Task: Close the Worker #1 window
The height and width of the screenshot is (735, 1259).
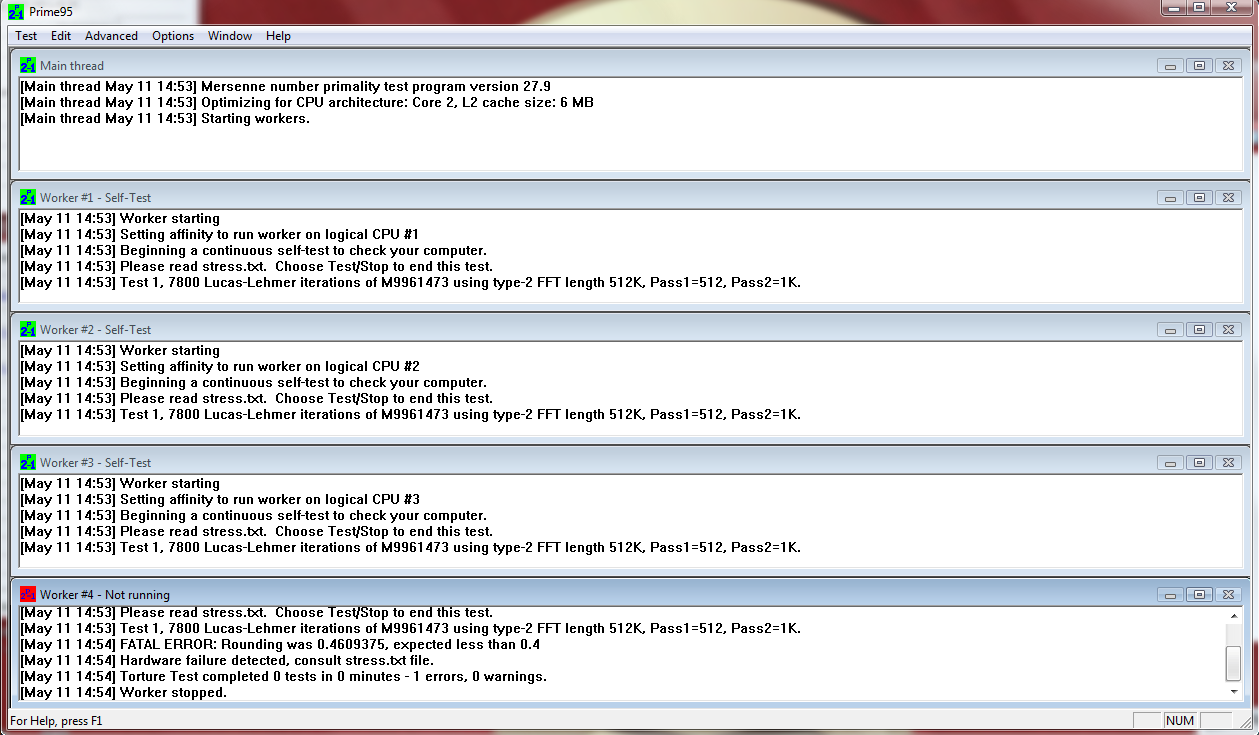Action: pyautogui.click(x=1228, y=198)
